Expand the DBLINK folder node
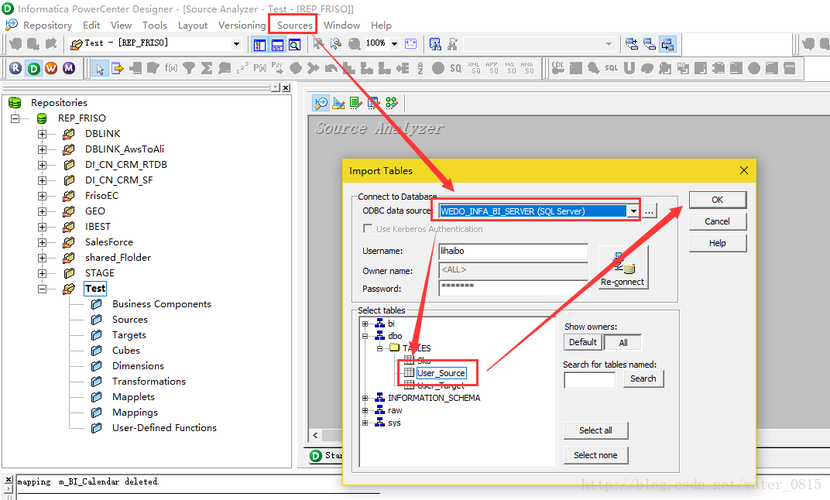Image resolution: width=830 pixels, height=500 pixels. click(x=42, y=134)
